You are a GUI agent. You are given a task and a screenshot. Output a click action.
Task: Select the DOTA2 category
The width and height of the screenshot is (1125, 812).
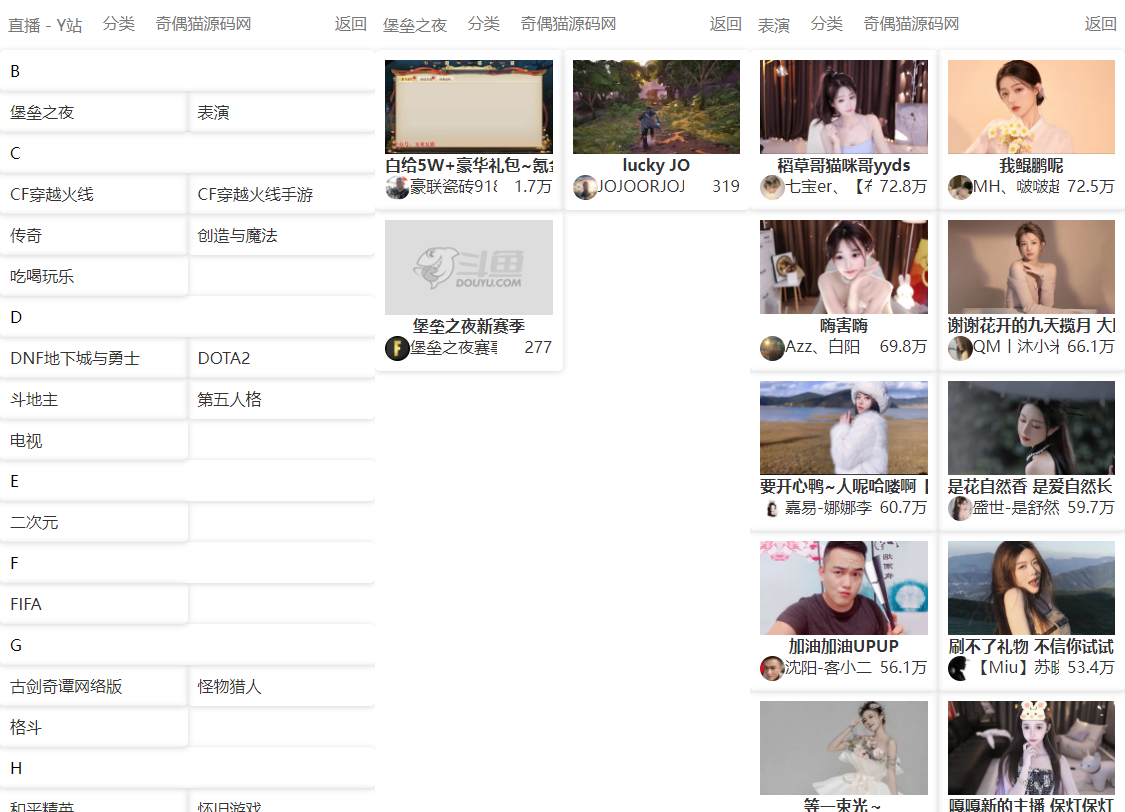point(281,358)
